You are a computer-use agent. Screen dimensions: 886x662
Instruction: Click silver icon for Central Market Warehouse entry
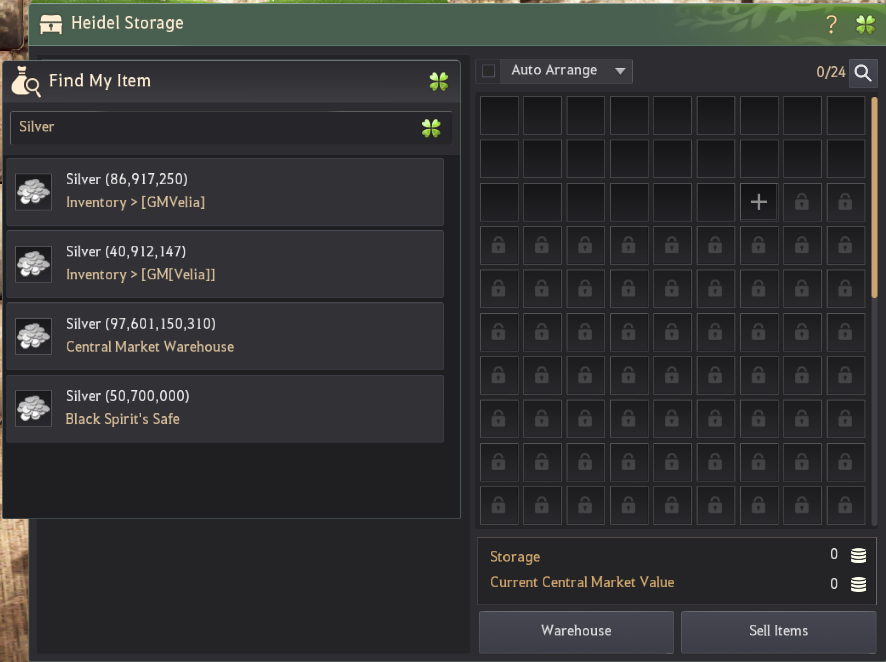pos(33,336)
